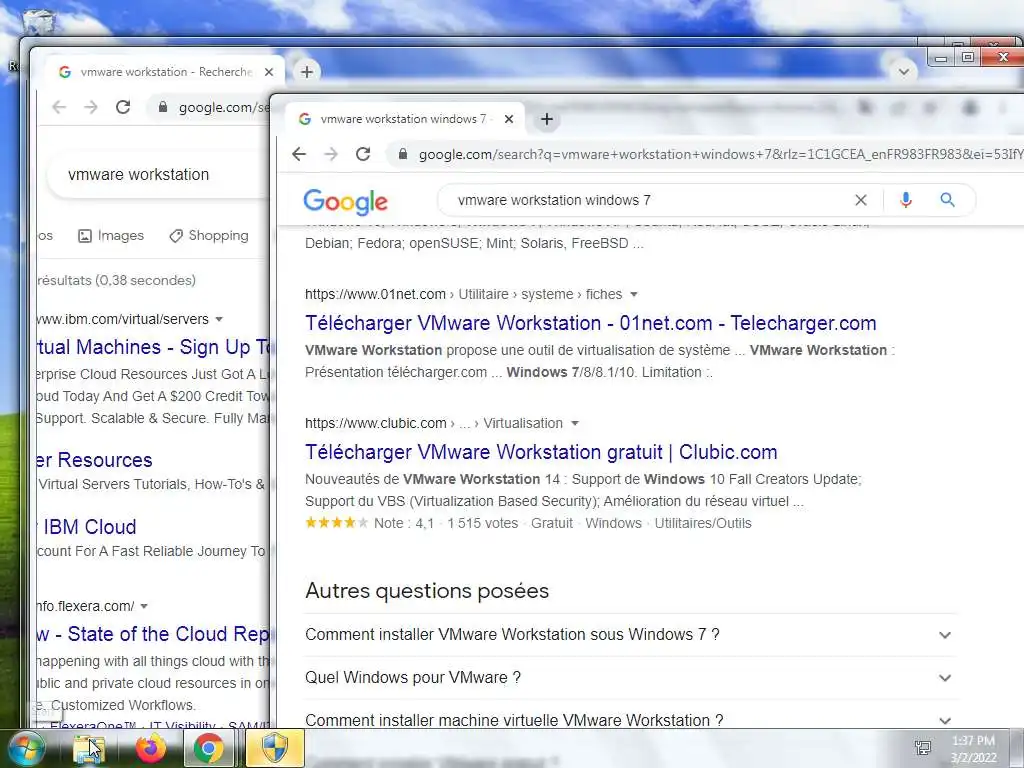Click the front window address bar URL
The width and height of the screenshot is (1024, 768).
(x=721, y=155)
